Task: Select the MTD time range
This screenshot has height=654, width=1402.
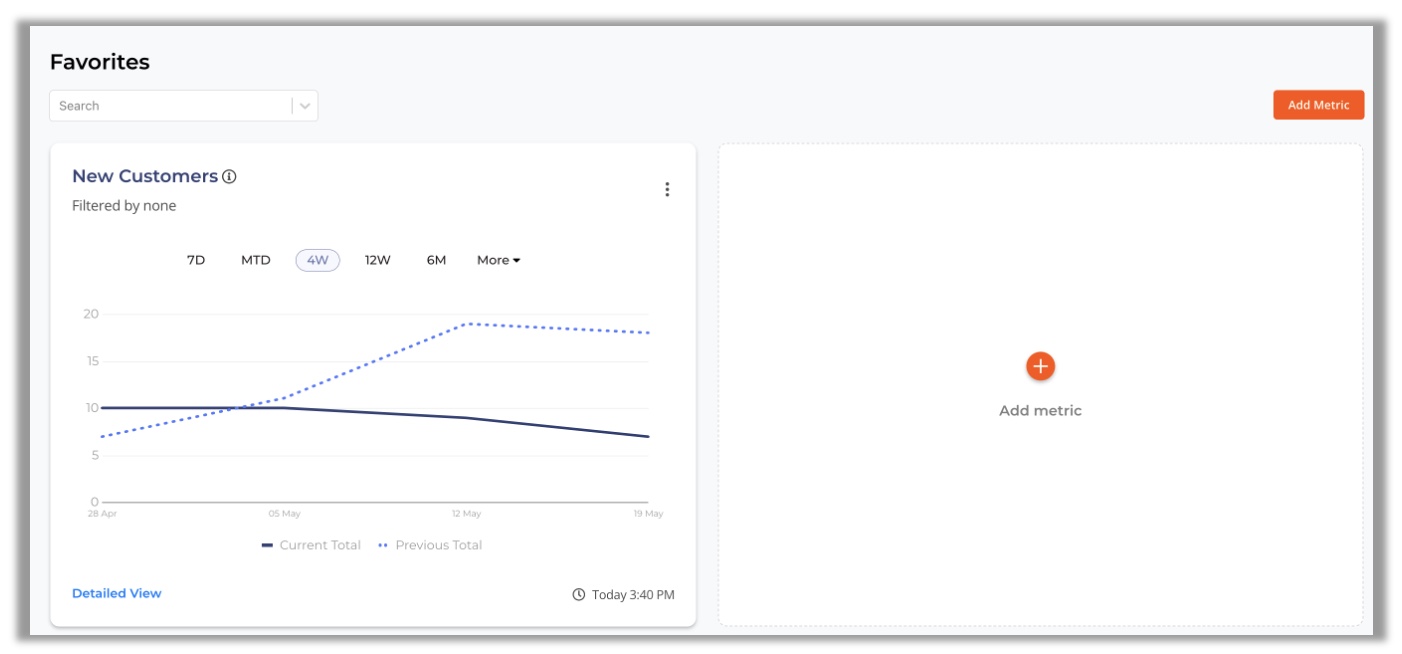Action: (x=256, y=260)
